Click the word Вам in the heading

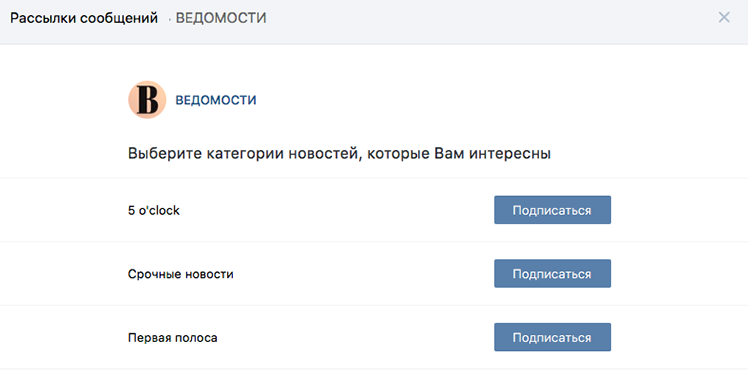tap(449, 154)
